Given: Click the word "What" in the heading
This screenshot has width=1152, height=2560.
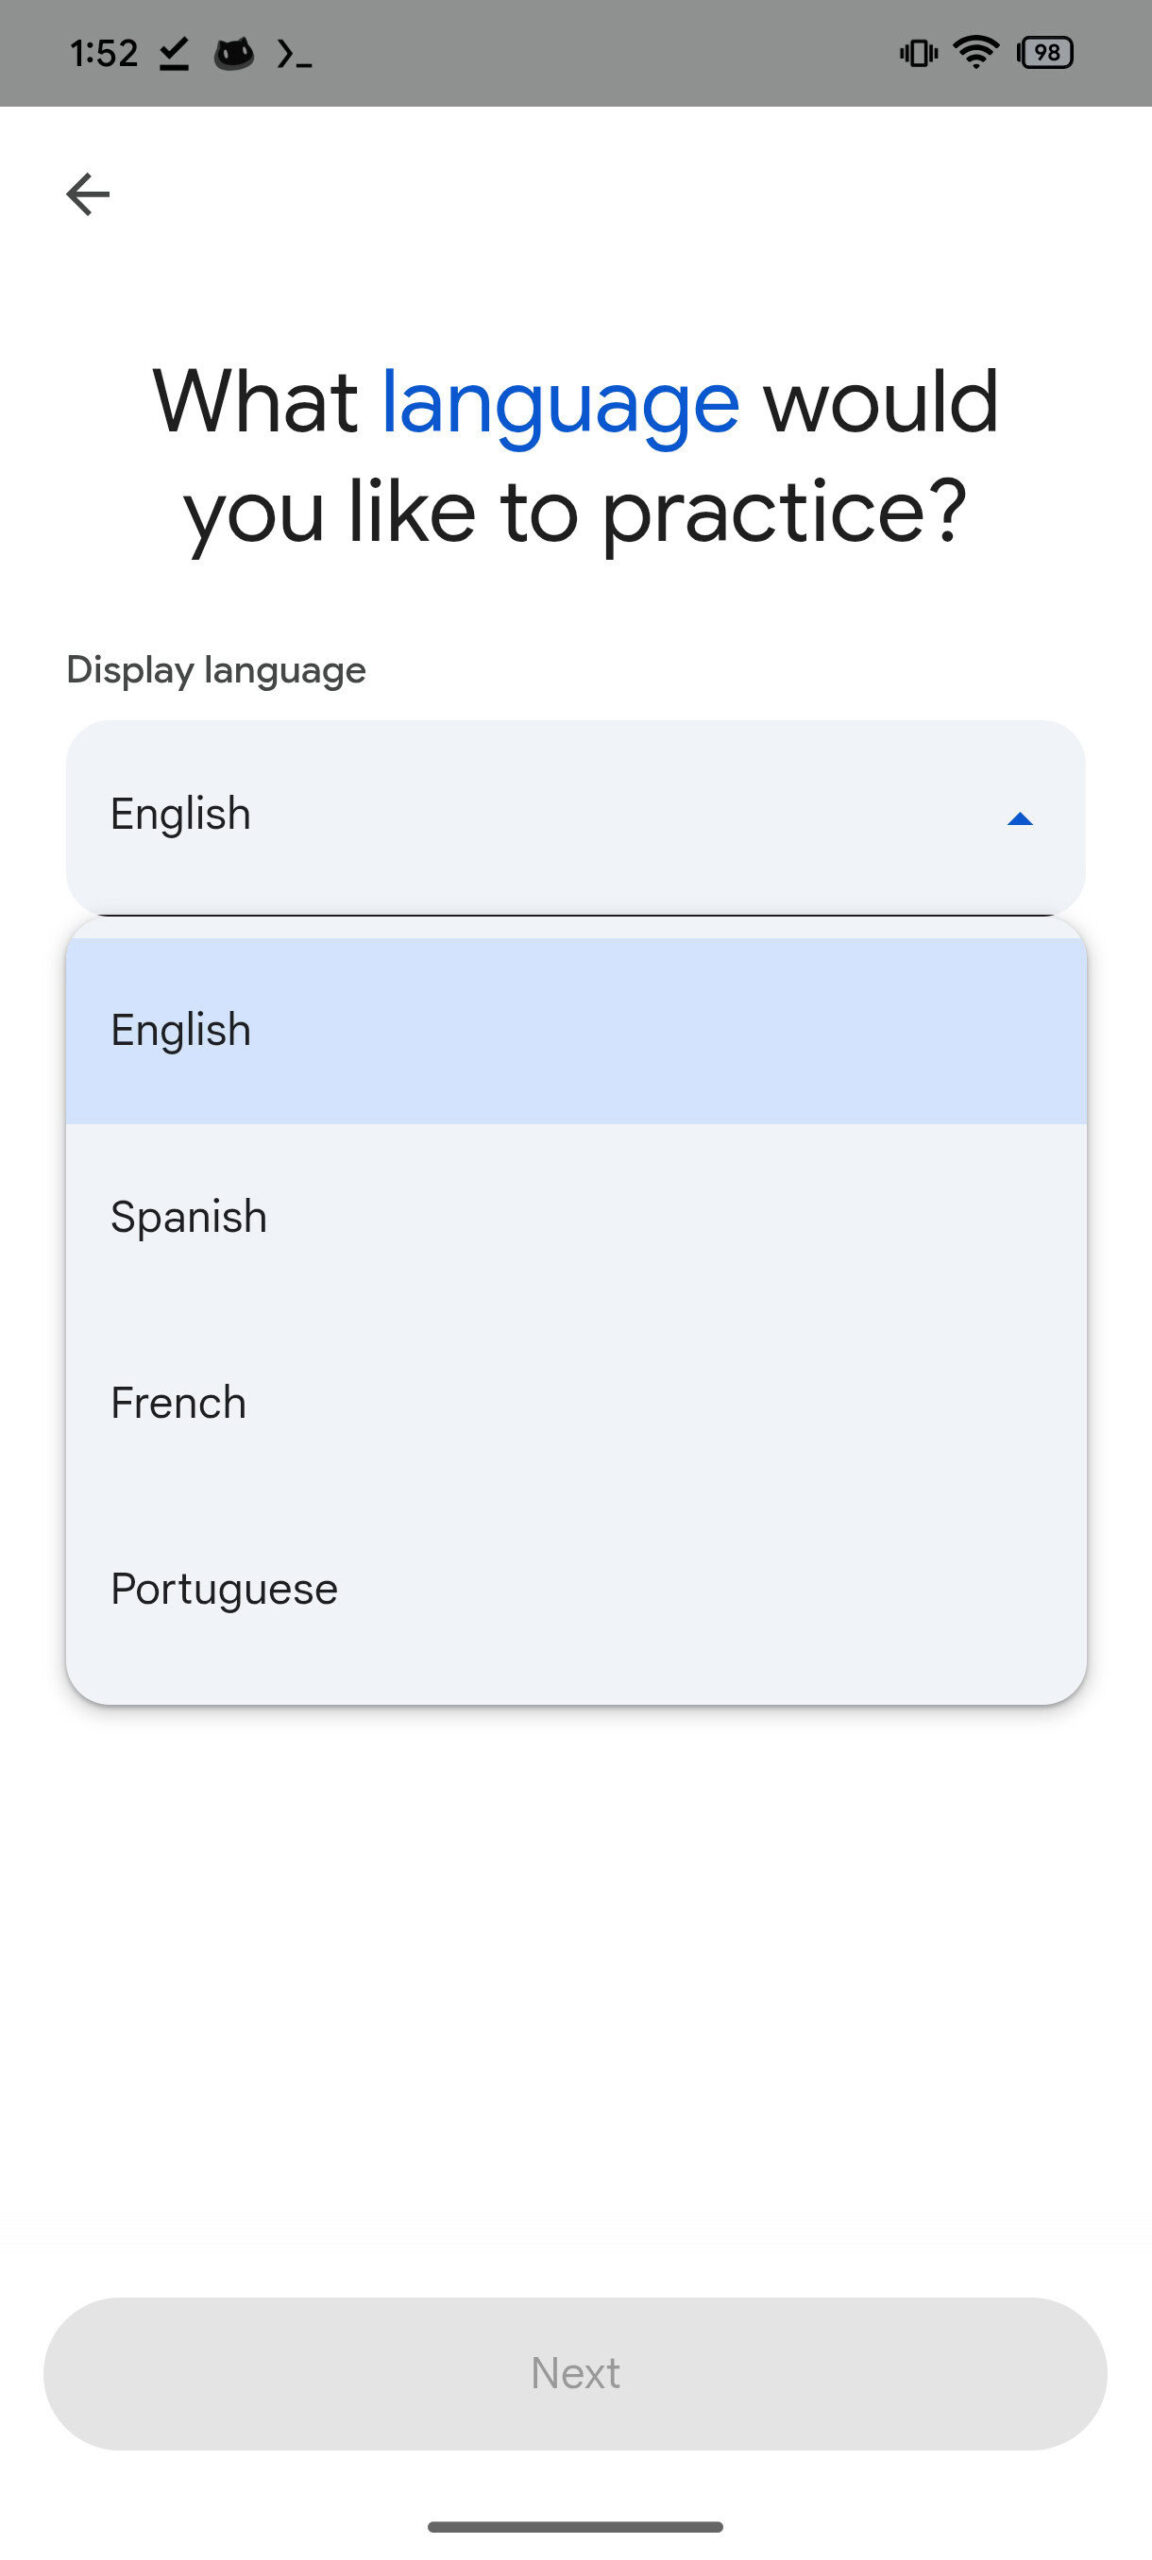Looking at the screenshot, I should tap(255, 402).
